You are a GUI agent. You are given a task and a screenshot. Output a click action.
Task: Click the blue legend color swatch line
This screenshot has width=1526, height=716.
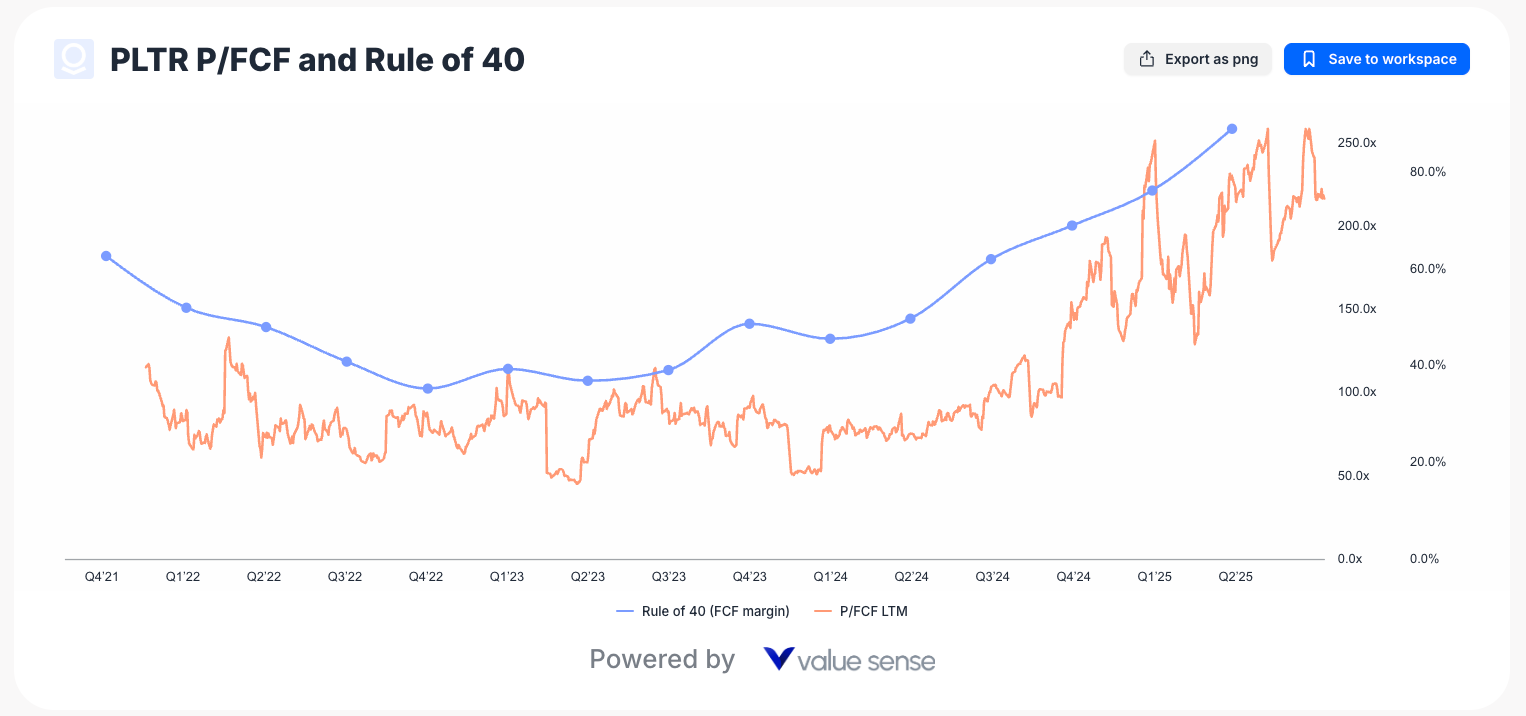625,610
